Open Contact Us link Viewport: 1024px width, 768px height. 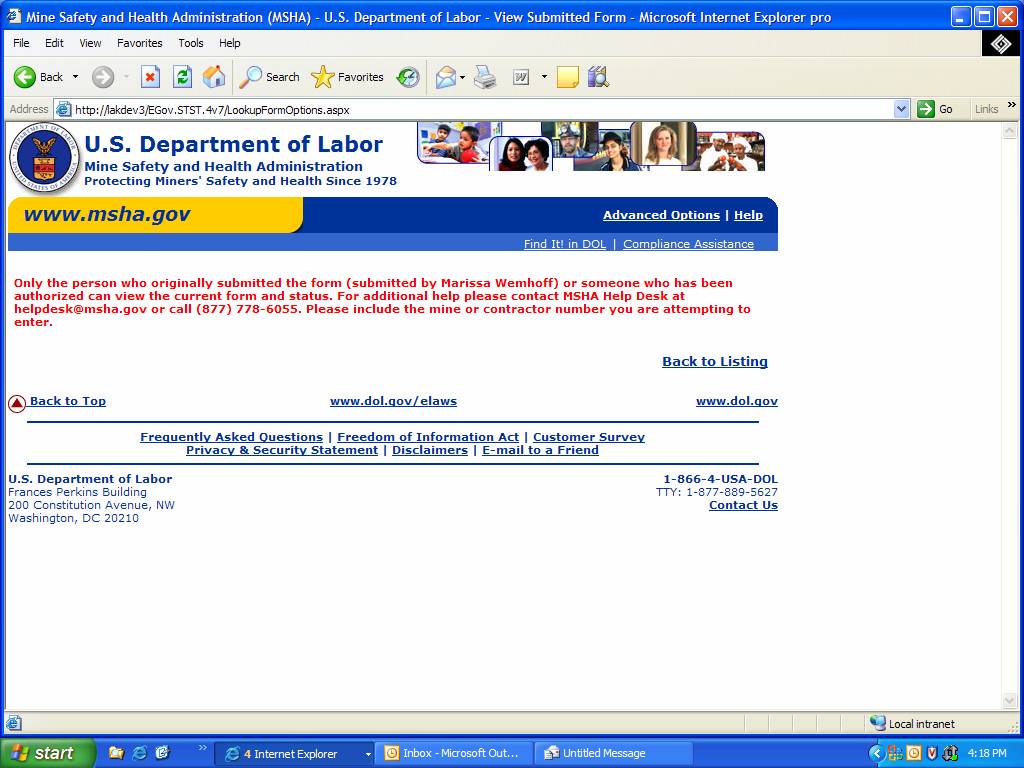pos(743,505)
